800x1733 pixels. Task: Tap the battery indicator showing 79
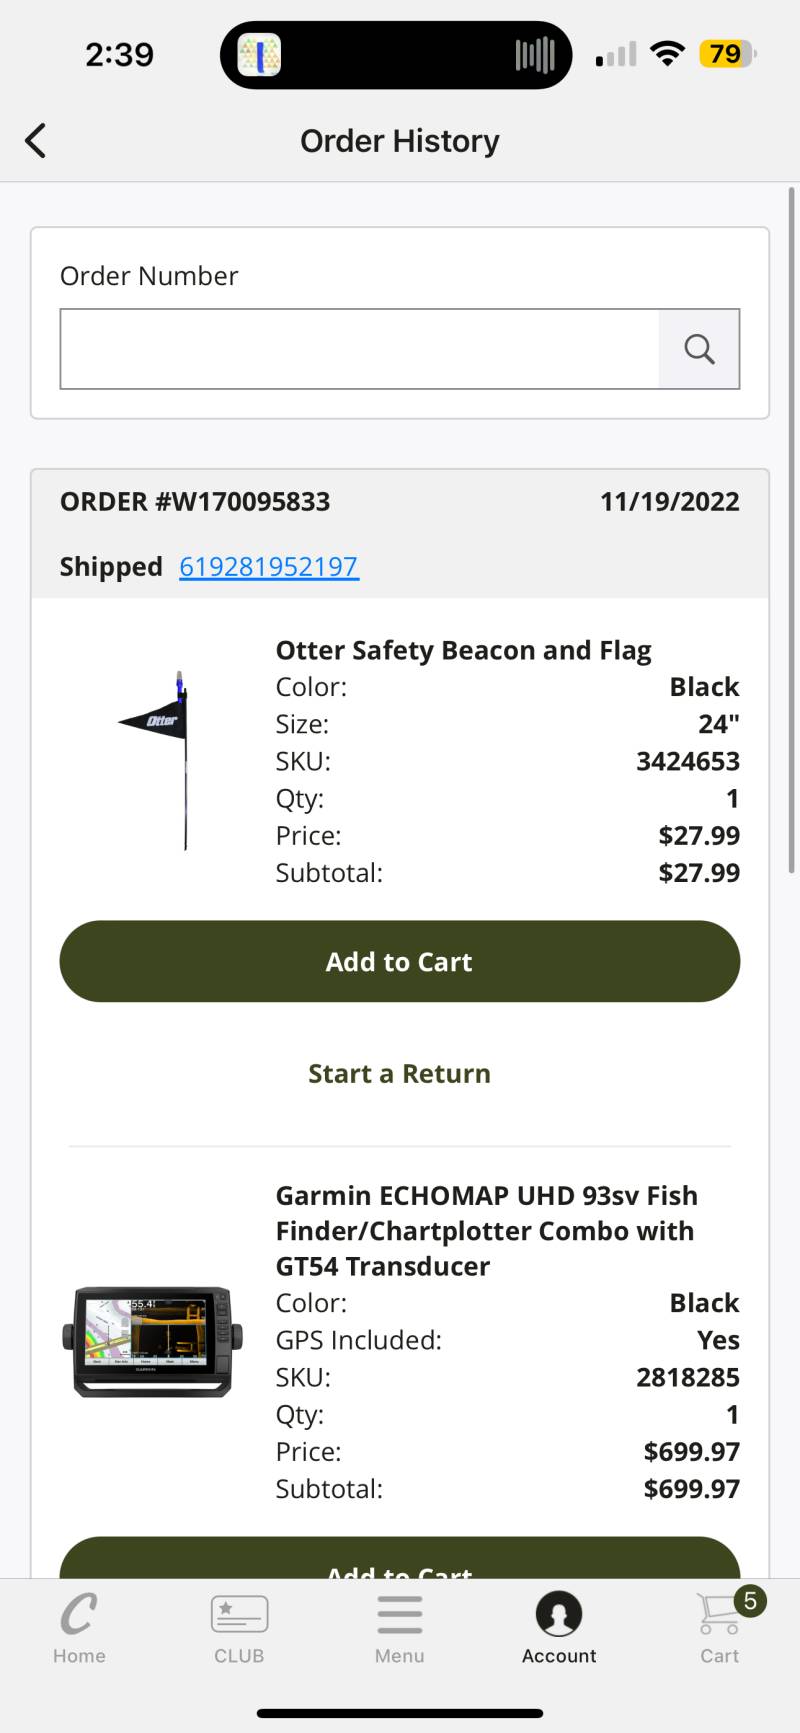click(x=728, y=53)
